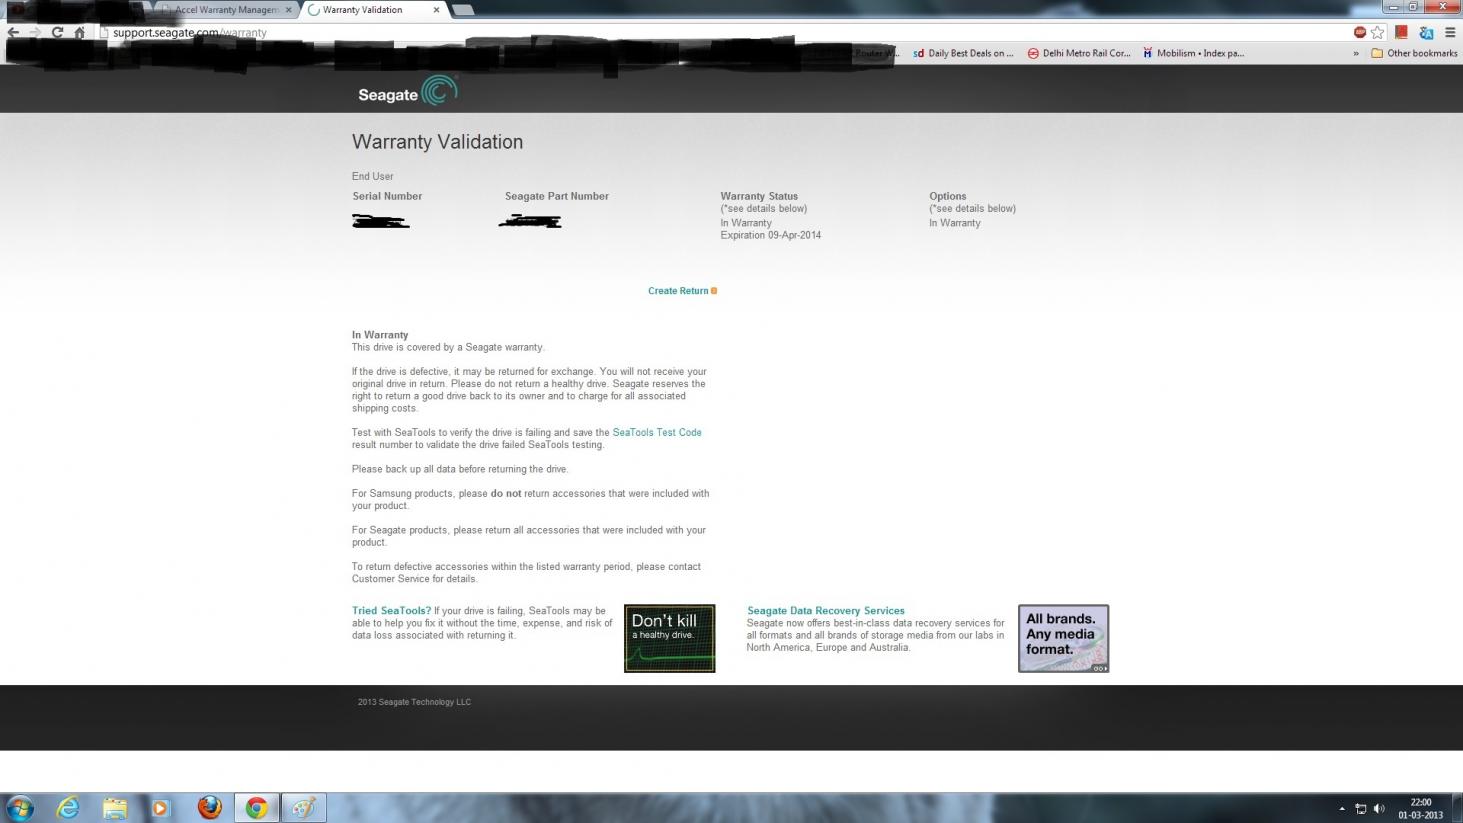The height and width of the screenshot is (823, 1463).
Task: Launch Internet Explorer from the taskbar
Action: (x=68, y=807)
